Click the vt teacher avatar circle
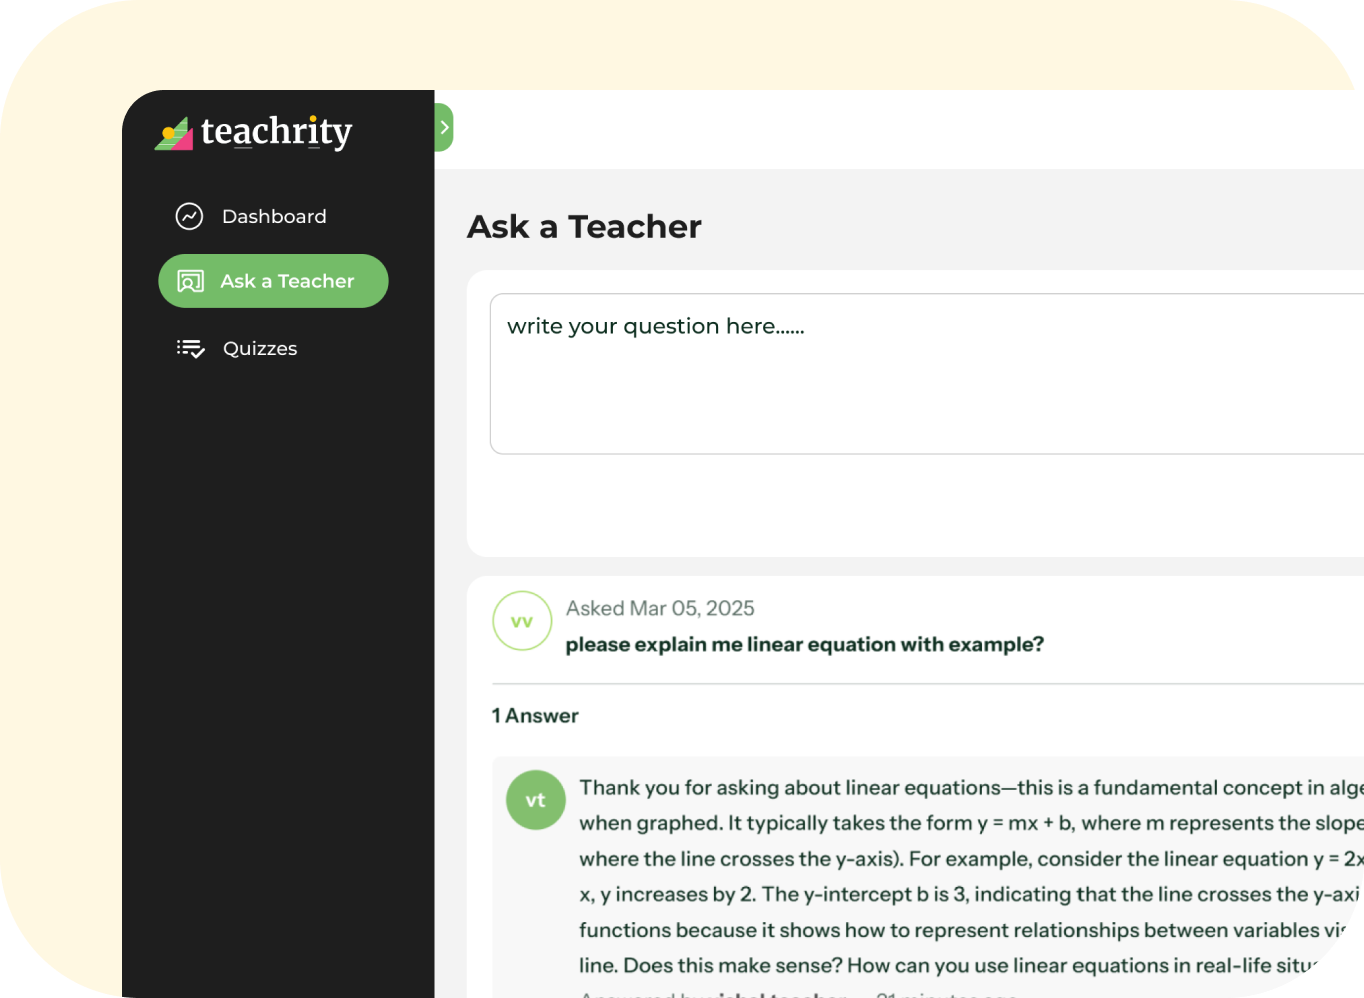This screenshot has height=998, width=1364. pos(535,800)
